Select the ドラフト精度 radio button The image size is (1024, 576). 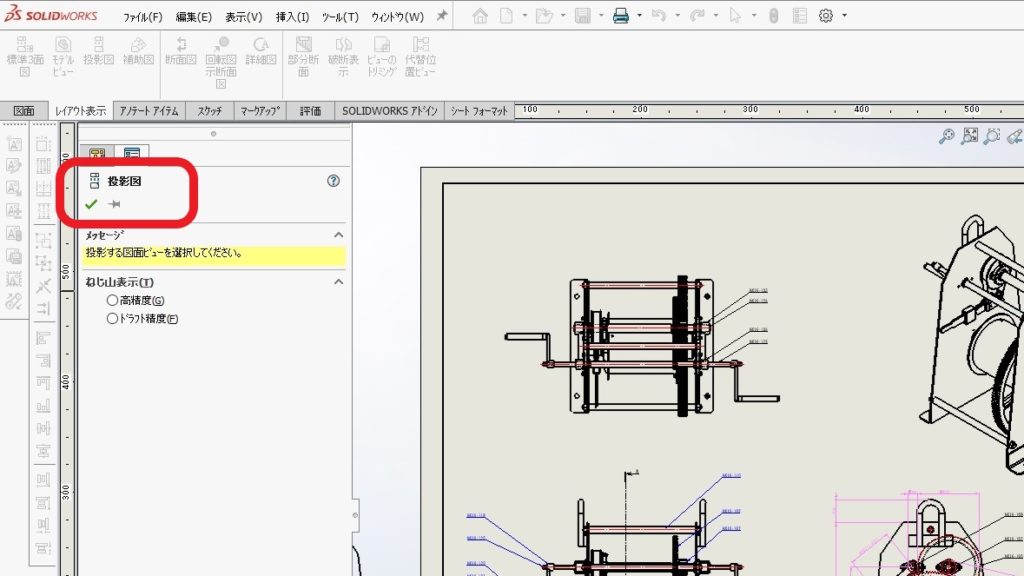point(112,319)
